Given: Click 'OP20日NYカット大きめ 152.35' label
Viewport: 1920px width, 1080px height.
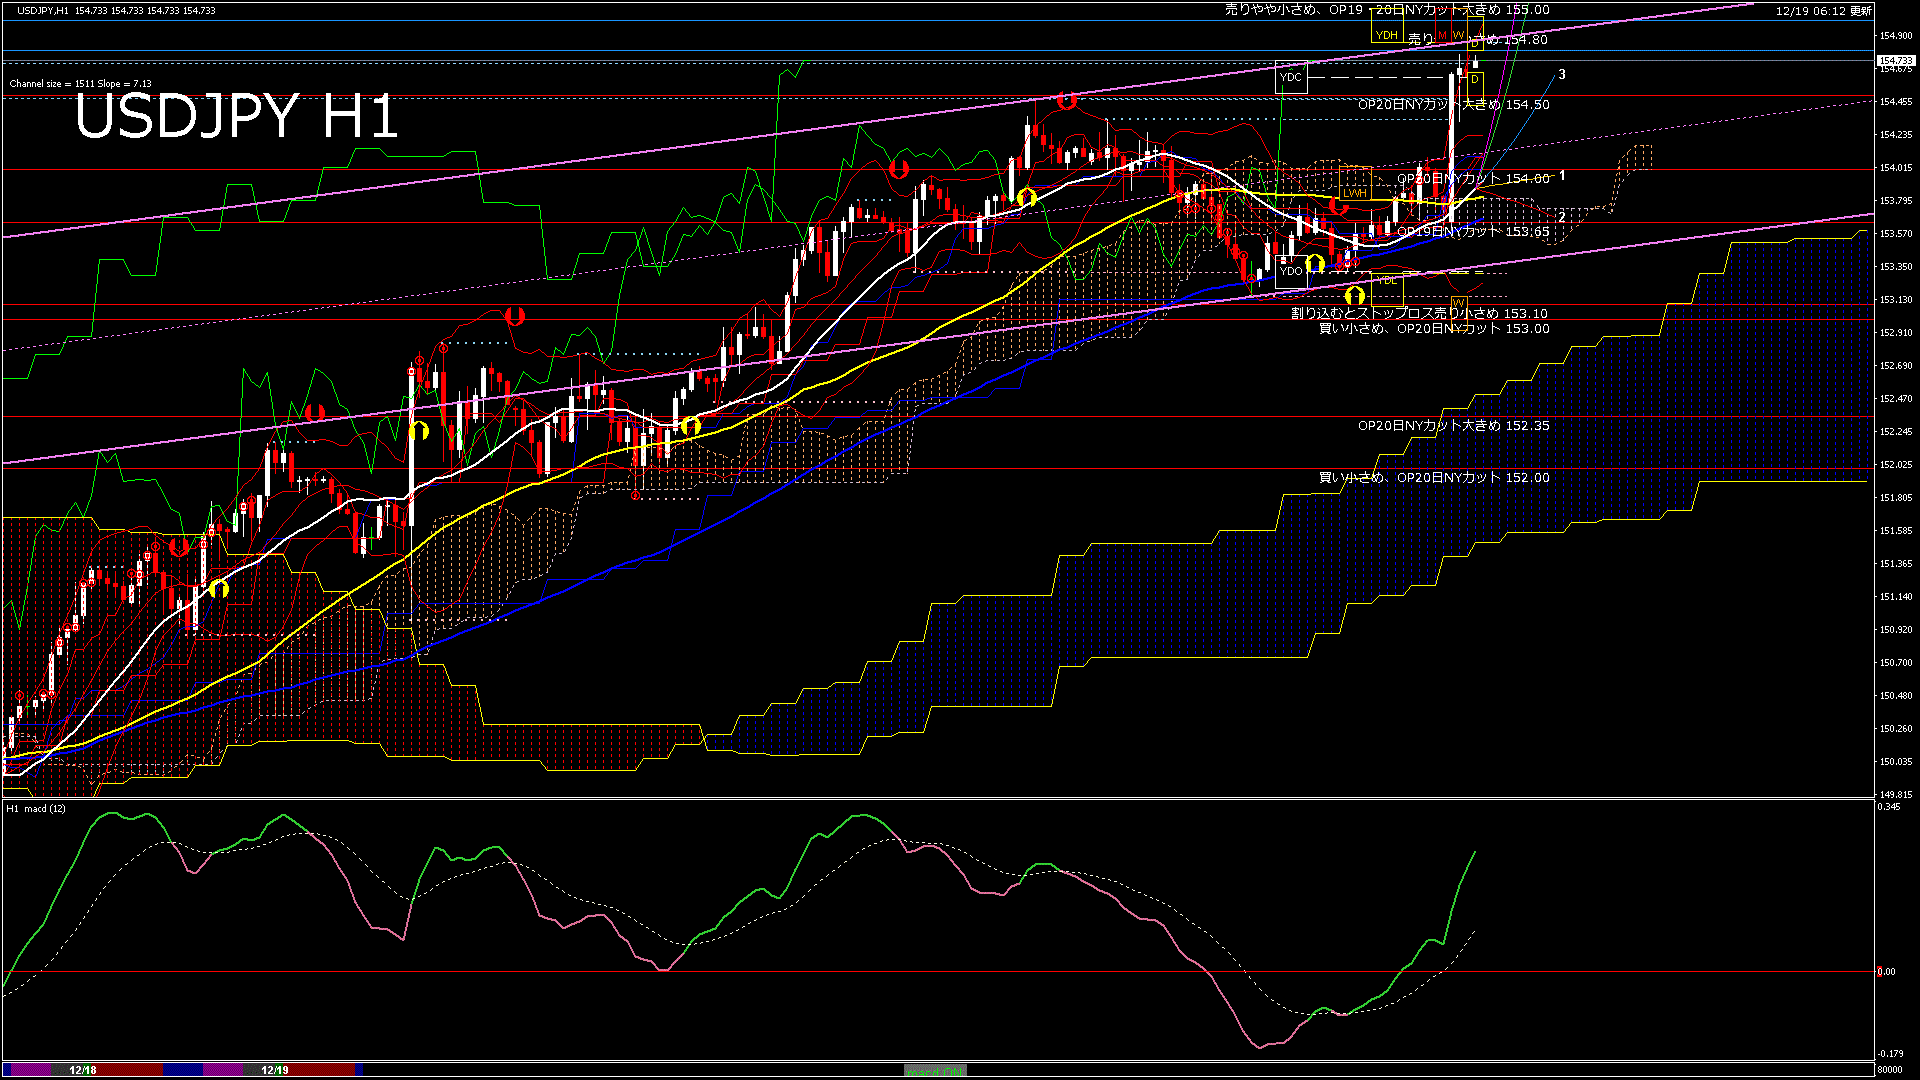Looking at the screenshot, I should 1454,425.
